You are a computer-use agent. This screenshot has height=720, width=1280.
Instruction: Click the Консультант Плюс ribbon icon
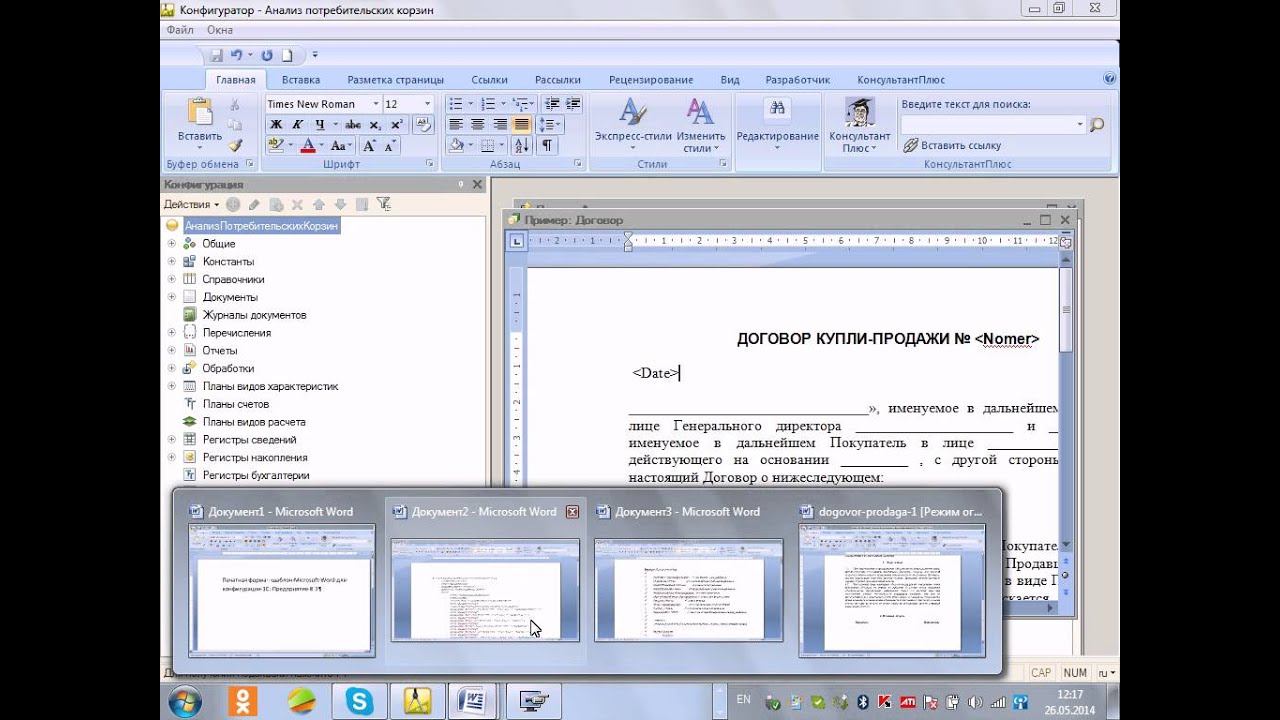pyautogui.click(x=859, y=112)
